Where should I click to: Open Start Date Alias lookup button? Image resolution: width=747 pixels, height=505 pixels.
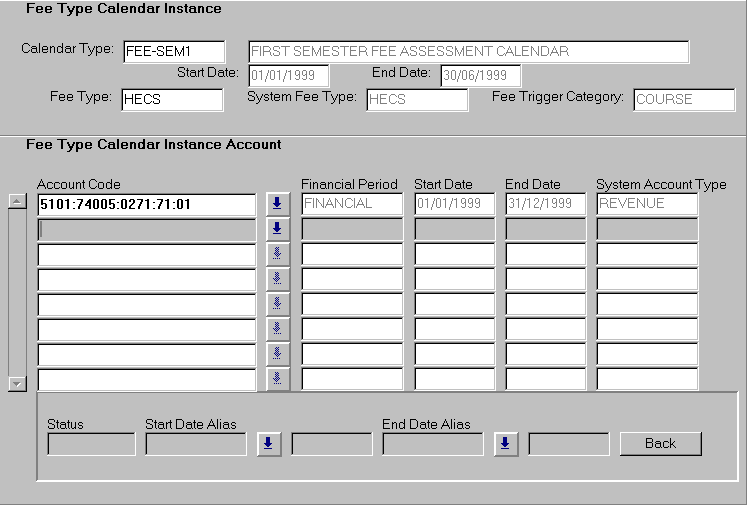[268, 444]
